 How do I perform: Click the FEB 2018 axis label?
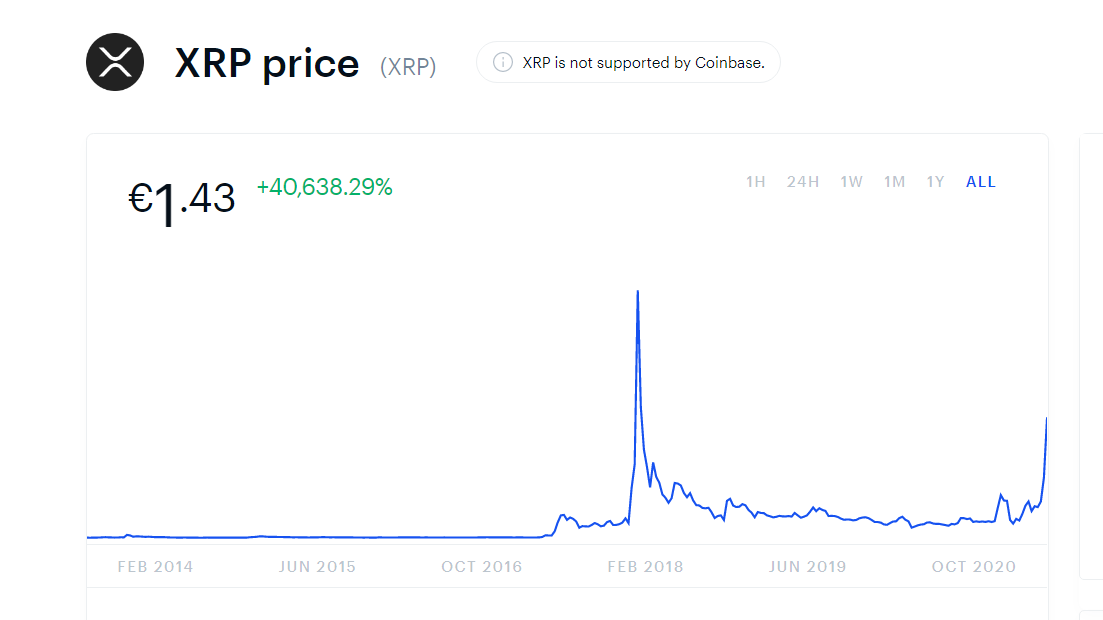645,567
